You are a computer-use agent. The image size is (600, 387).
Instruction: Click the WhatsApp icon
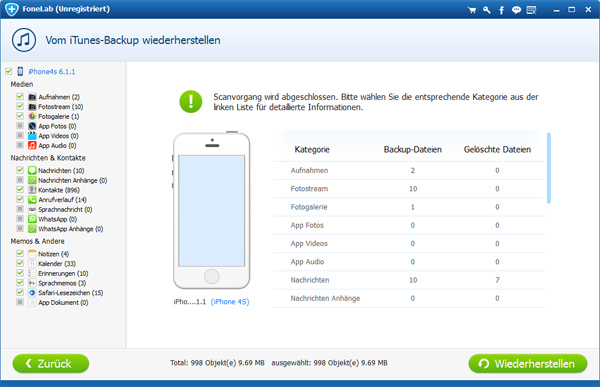pyautogui.click(x=32, y=219)
